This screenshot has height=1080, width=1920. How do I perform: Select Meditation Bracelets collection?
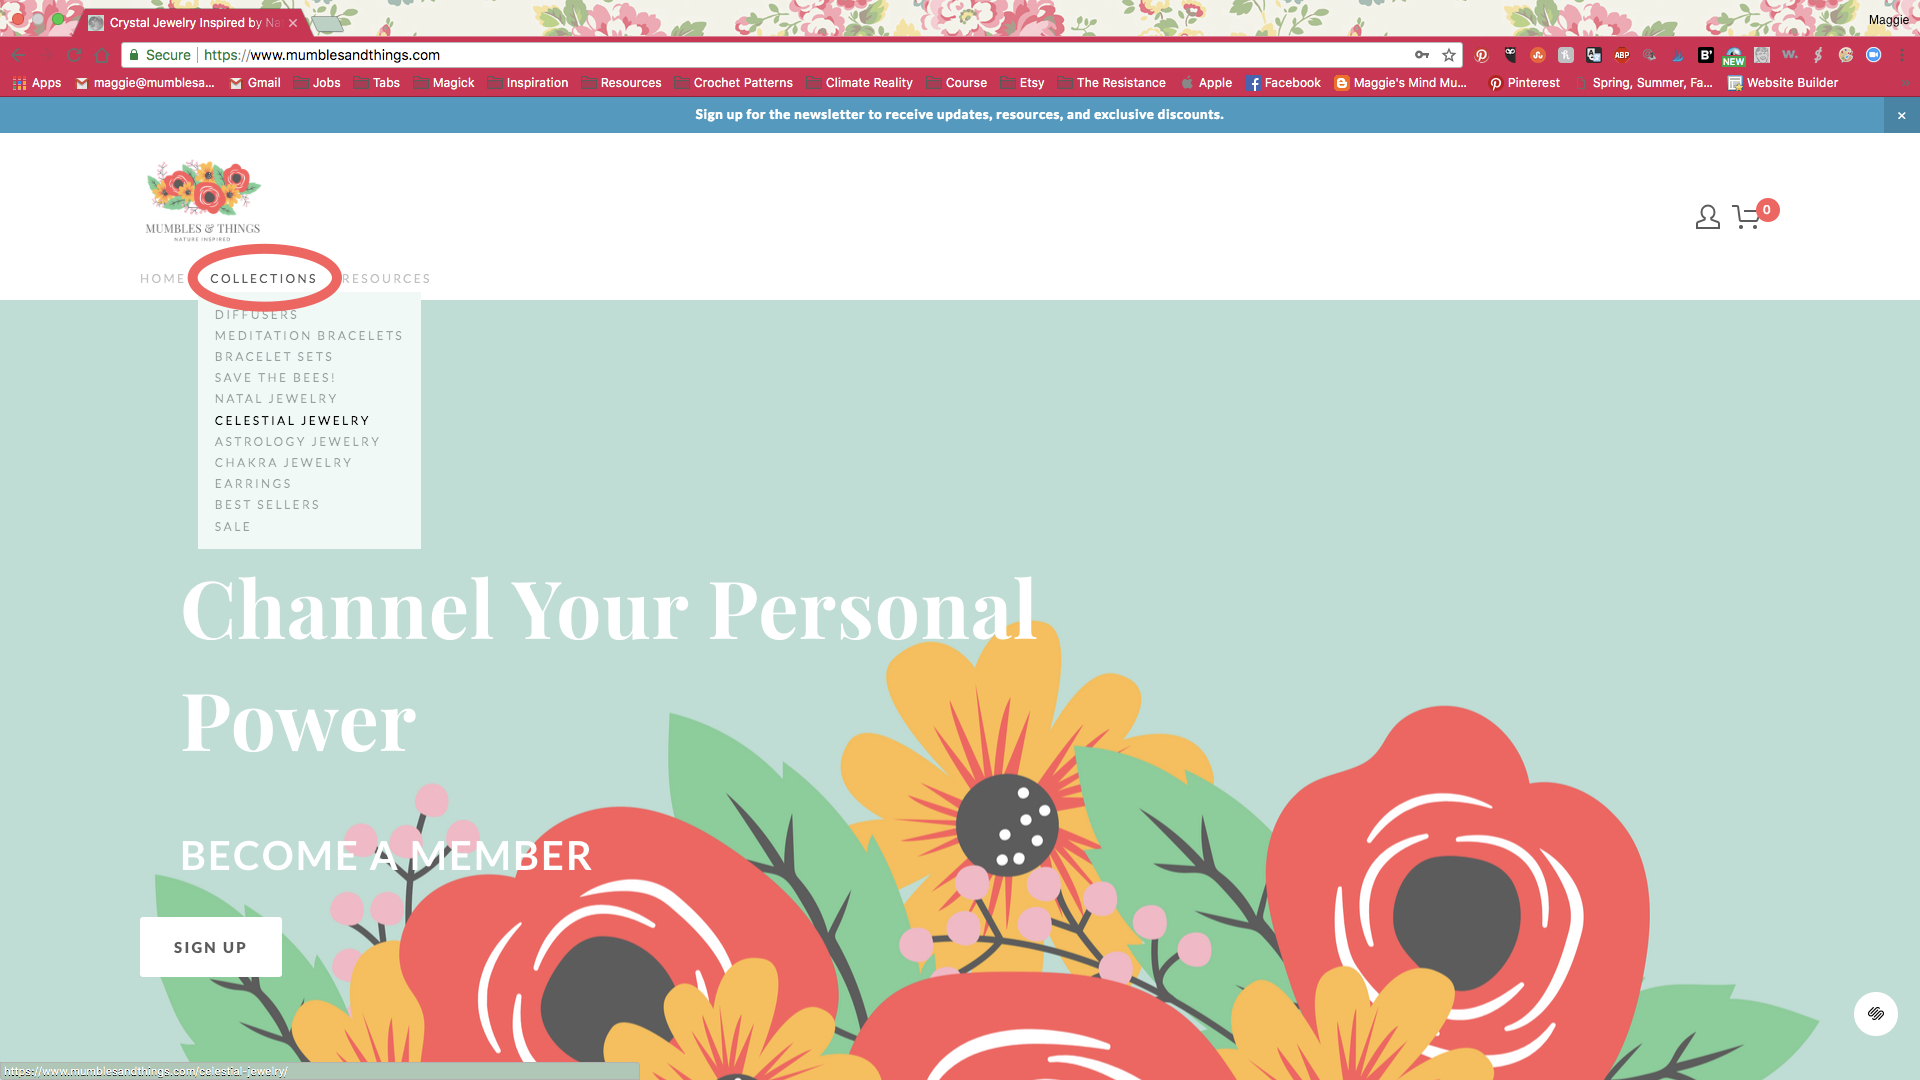(309, 335)
